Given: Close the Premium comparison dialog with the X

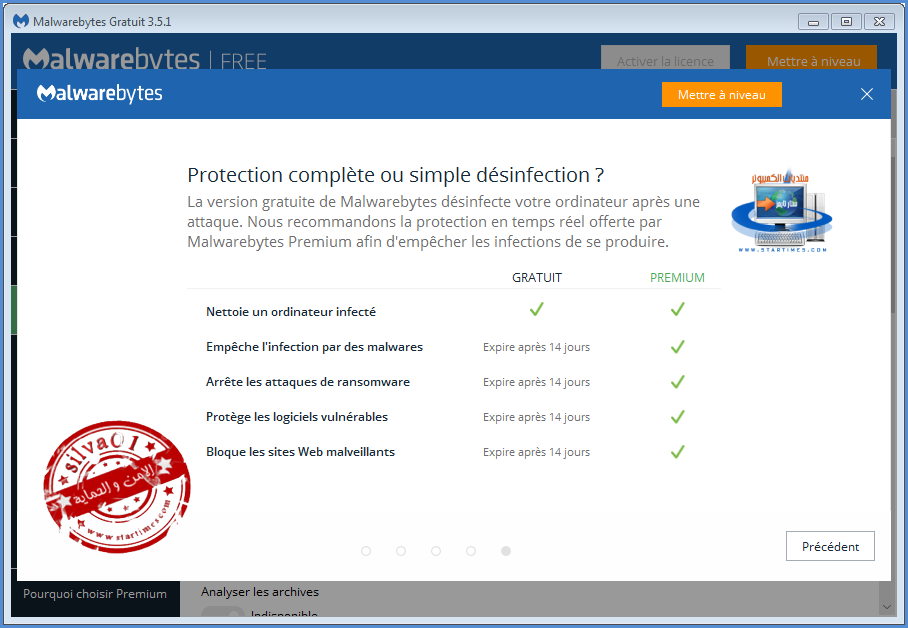Looking at the screenshot, I should tap(866, 95).
